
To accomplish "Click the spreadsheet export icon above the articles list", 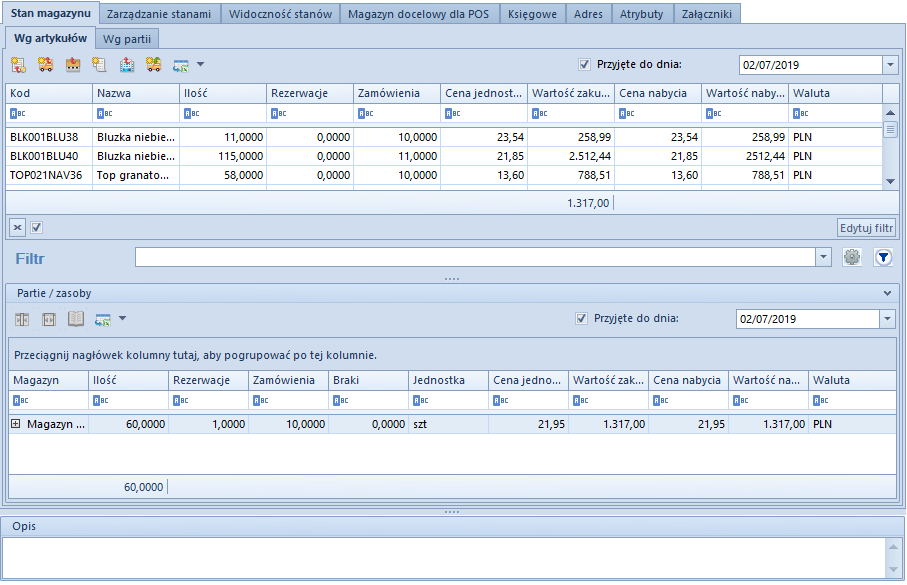I will (181, 65).
